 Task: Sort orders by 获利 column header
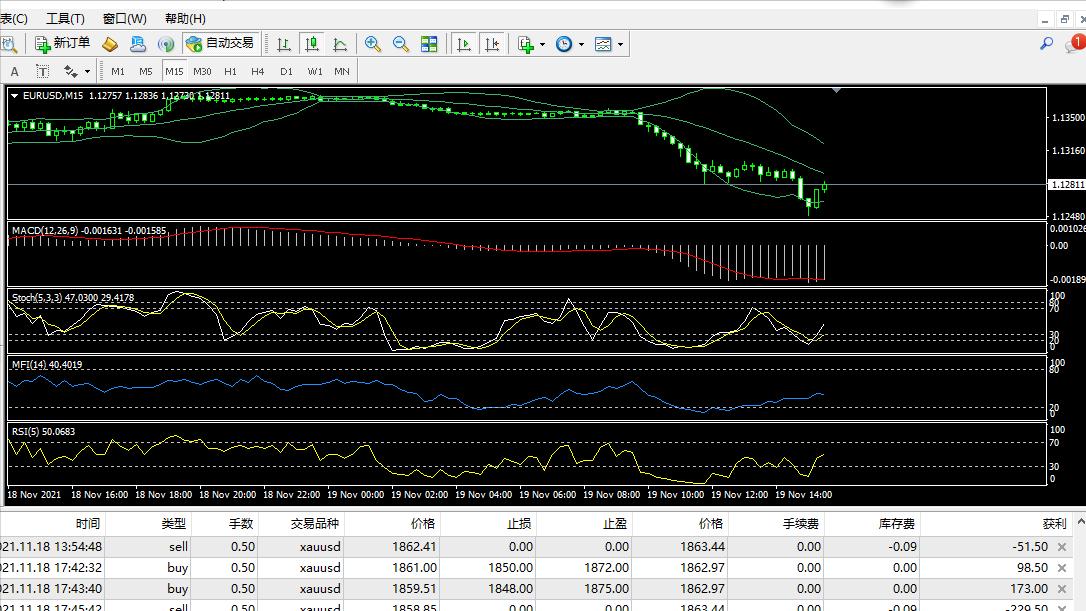[x=1053, y=523]
